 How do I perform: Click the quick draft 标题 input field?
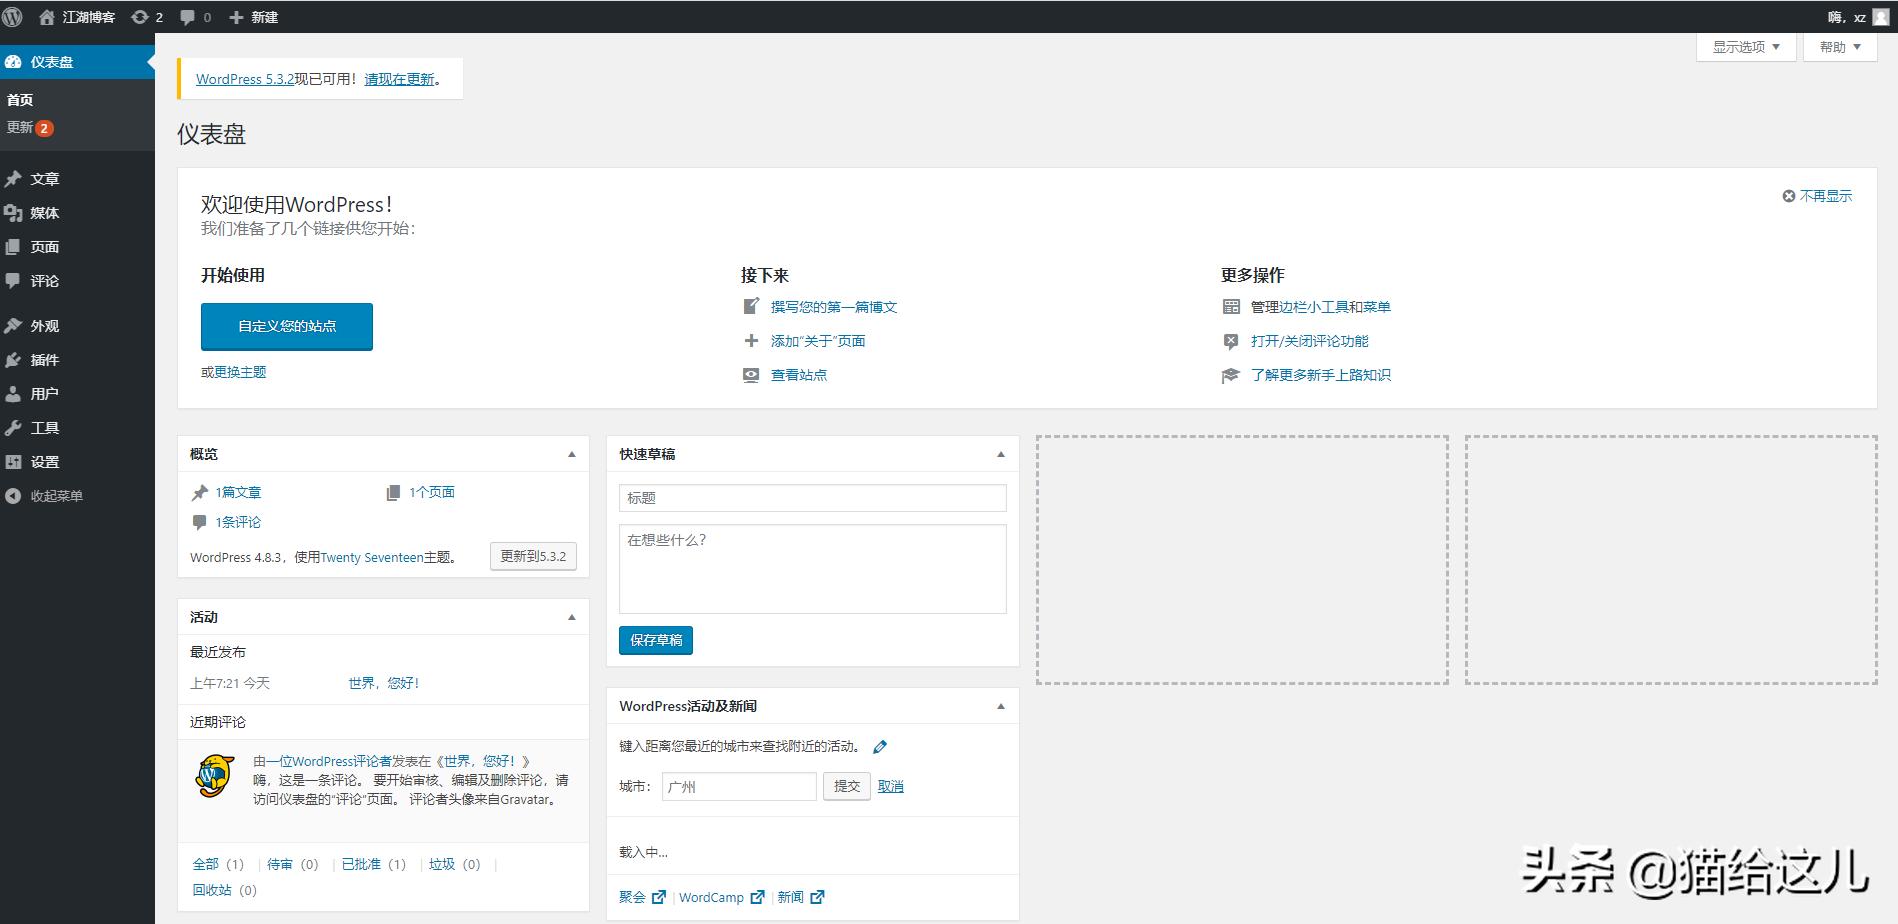click(811, 497)
